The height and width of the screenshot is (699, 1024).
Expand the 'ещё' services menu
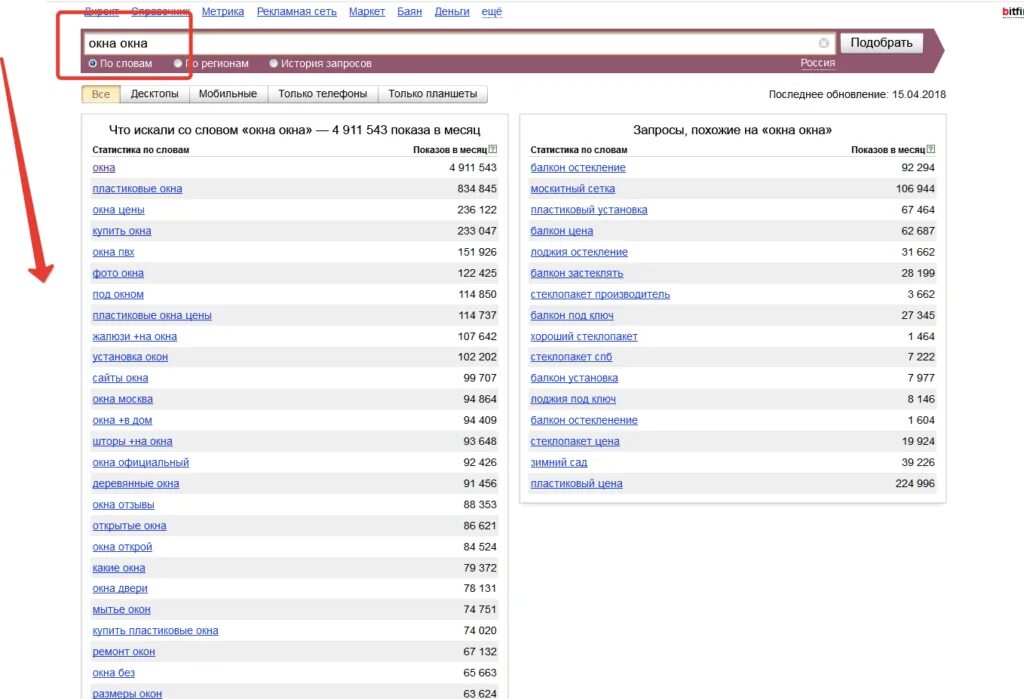[x=492, y=12]
